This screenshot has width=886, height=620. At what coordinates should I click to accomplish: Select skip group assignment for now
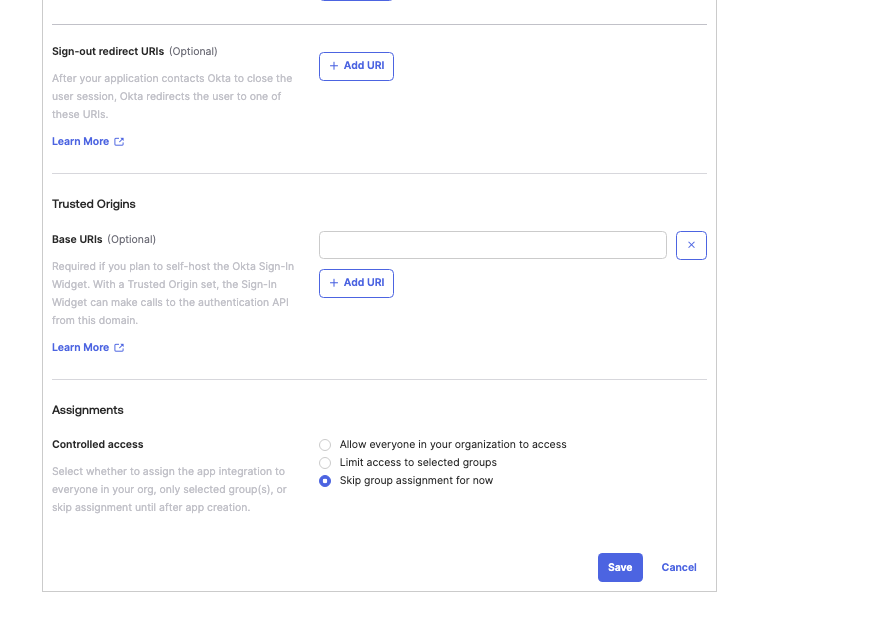click(324, 480)
